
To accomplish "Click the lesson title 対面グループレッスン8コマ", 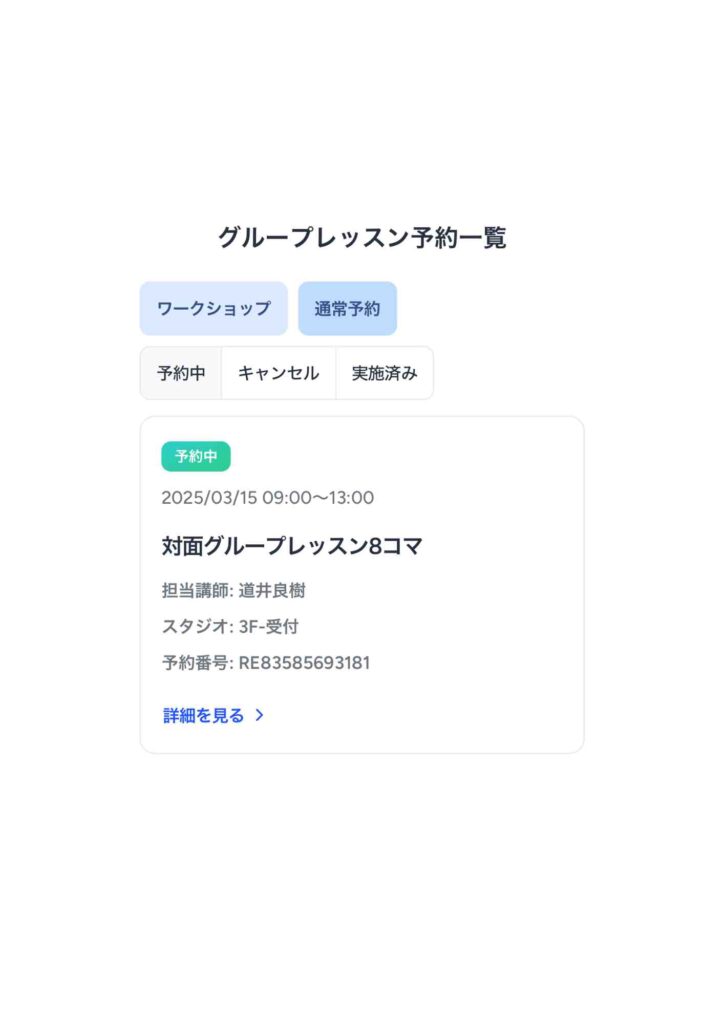I will (292, 545).
